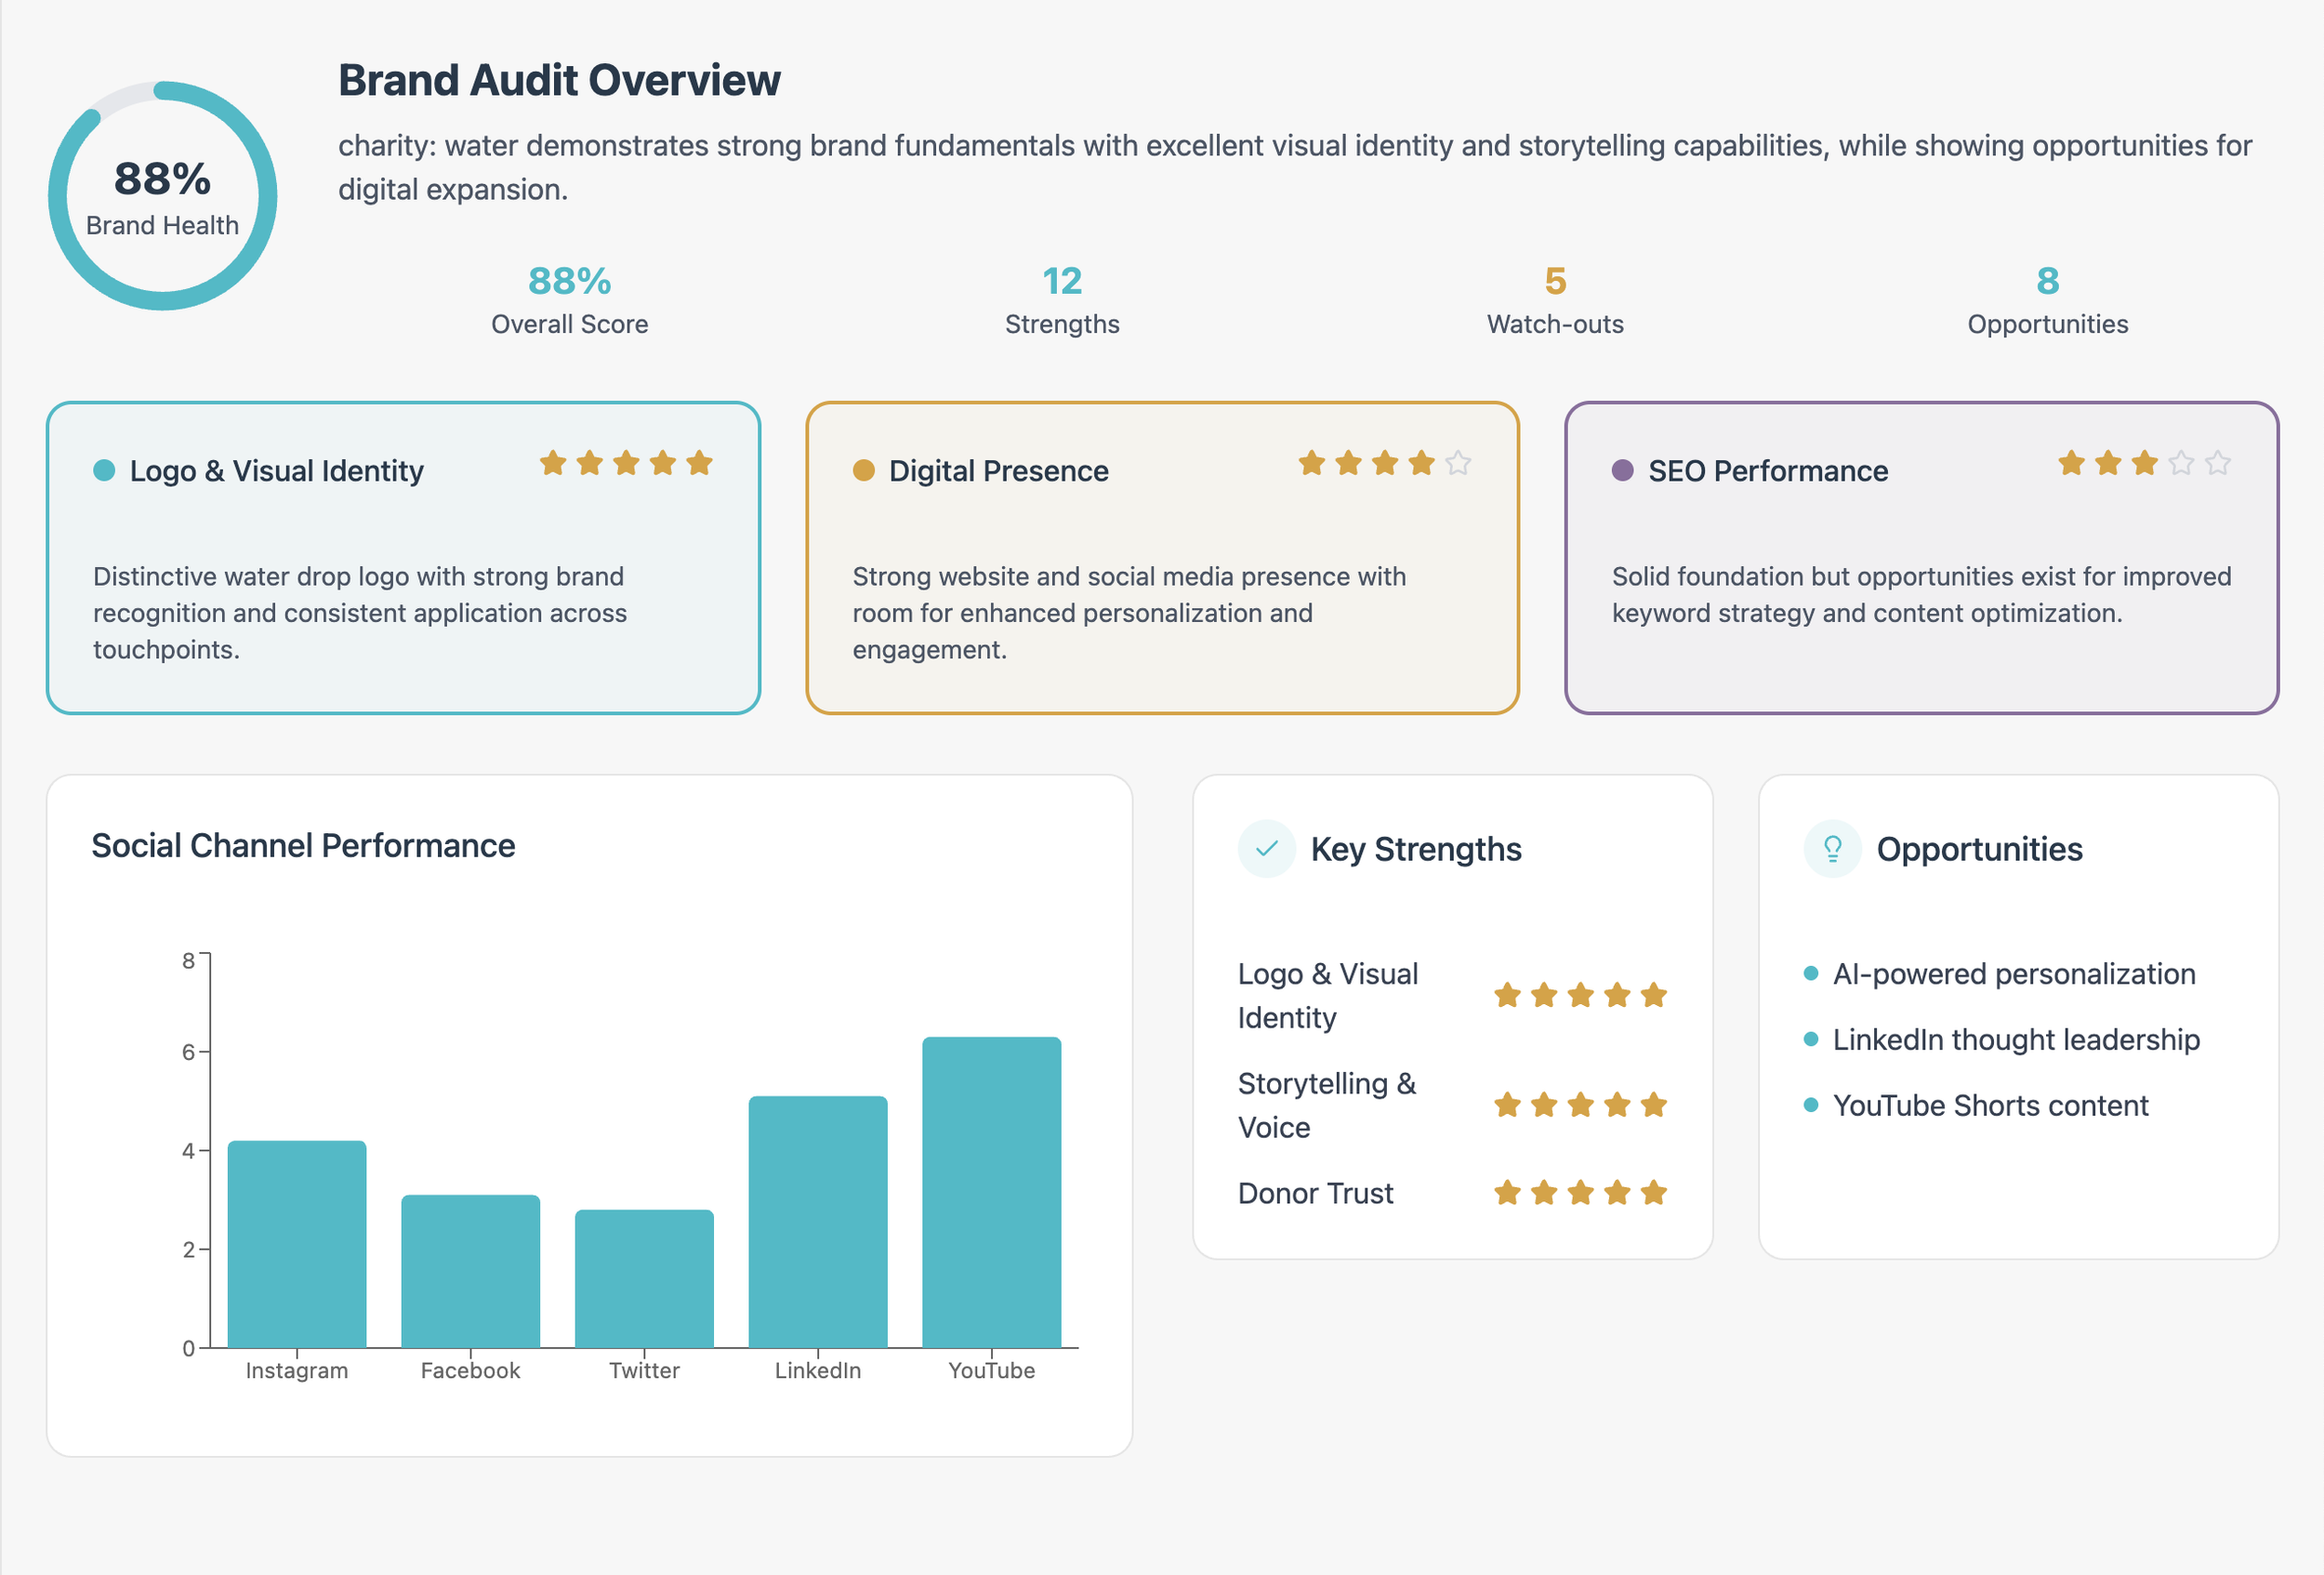This screenshot has width=2324, height=1575.
Task: Click the YouTube Shorts content item
Action: point(1989,1105)
